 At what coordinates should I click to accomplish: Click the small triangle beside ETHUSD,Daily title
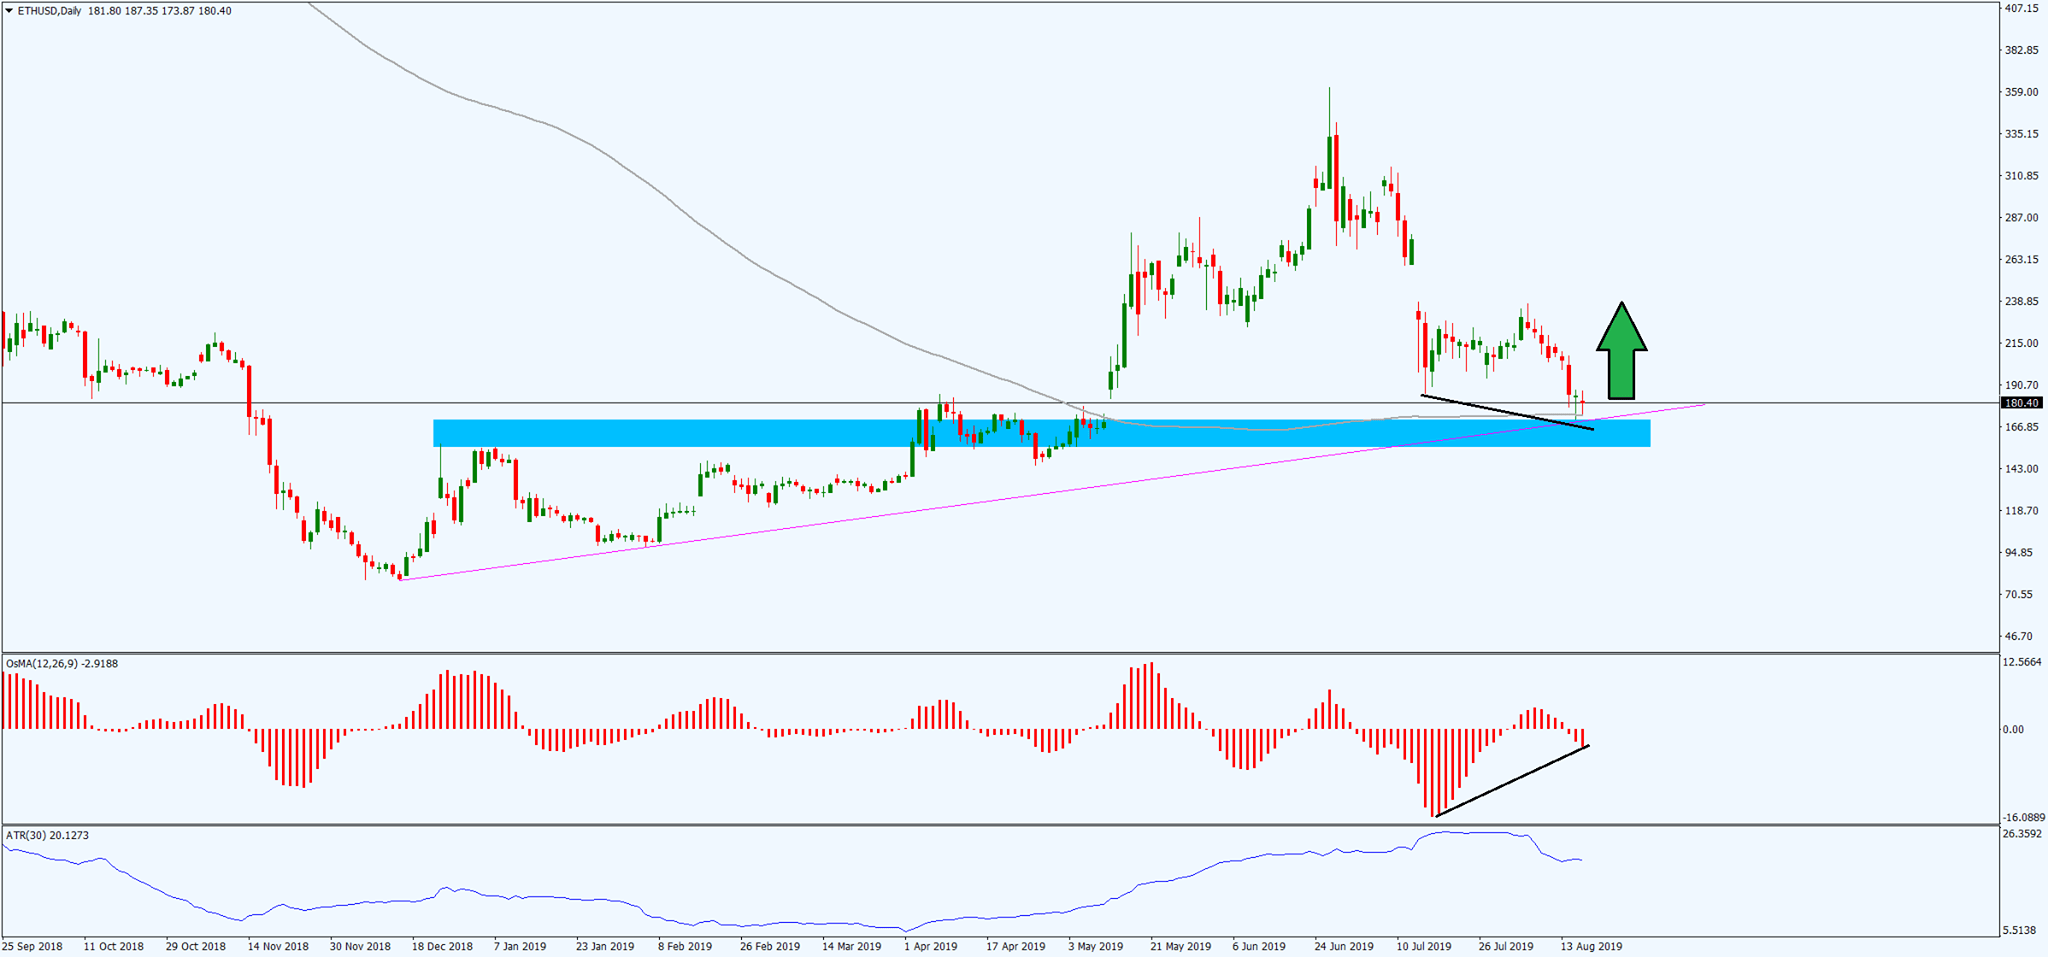tap(9, 11)
